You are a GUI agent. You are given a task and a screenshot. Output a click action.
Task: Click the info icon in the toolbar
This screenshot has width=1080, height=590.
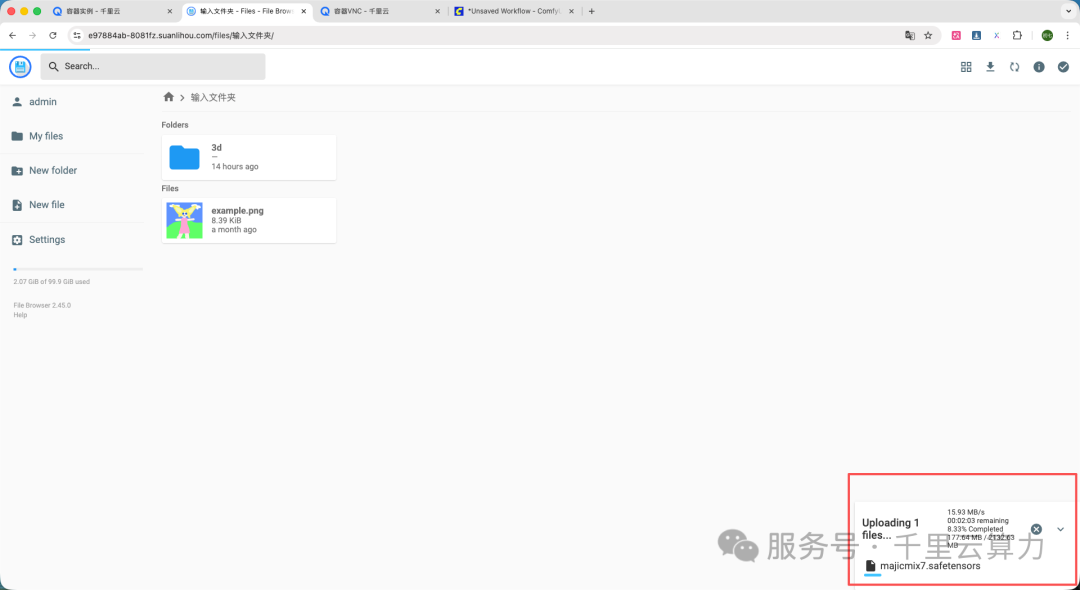click(1039, 67)
